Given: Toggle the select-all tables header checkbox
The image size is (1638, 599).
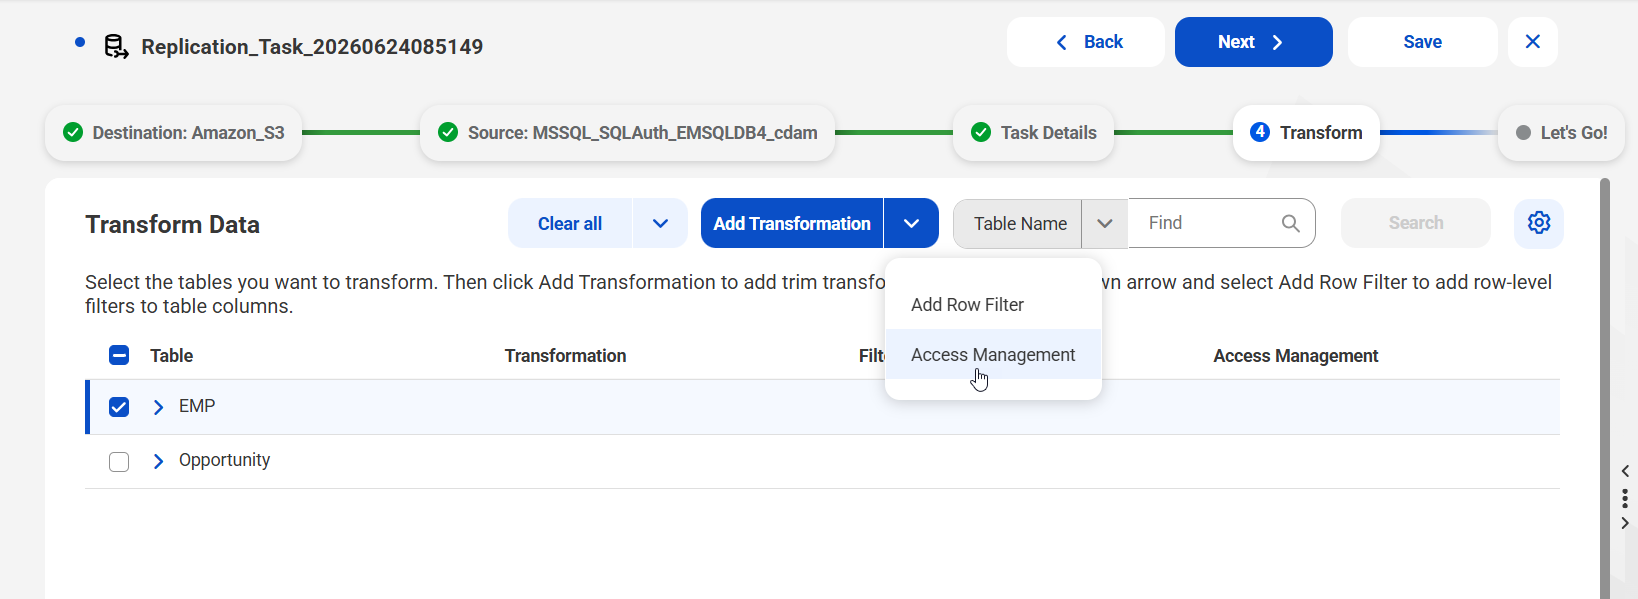Looking at the screenshot, I should click(x=119, y=355).
